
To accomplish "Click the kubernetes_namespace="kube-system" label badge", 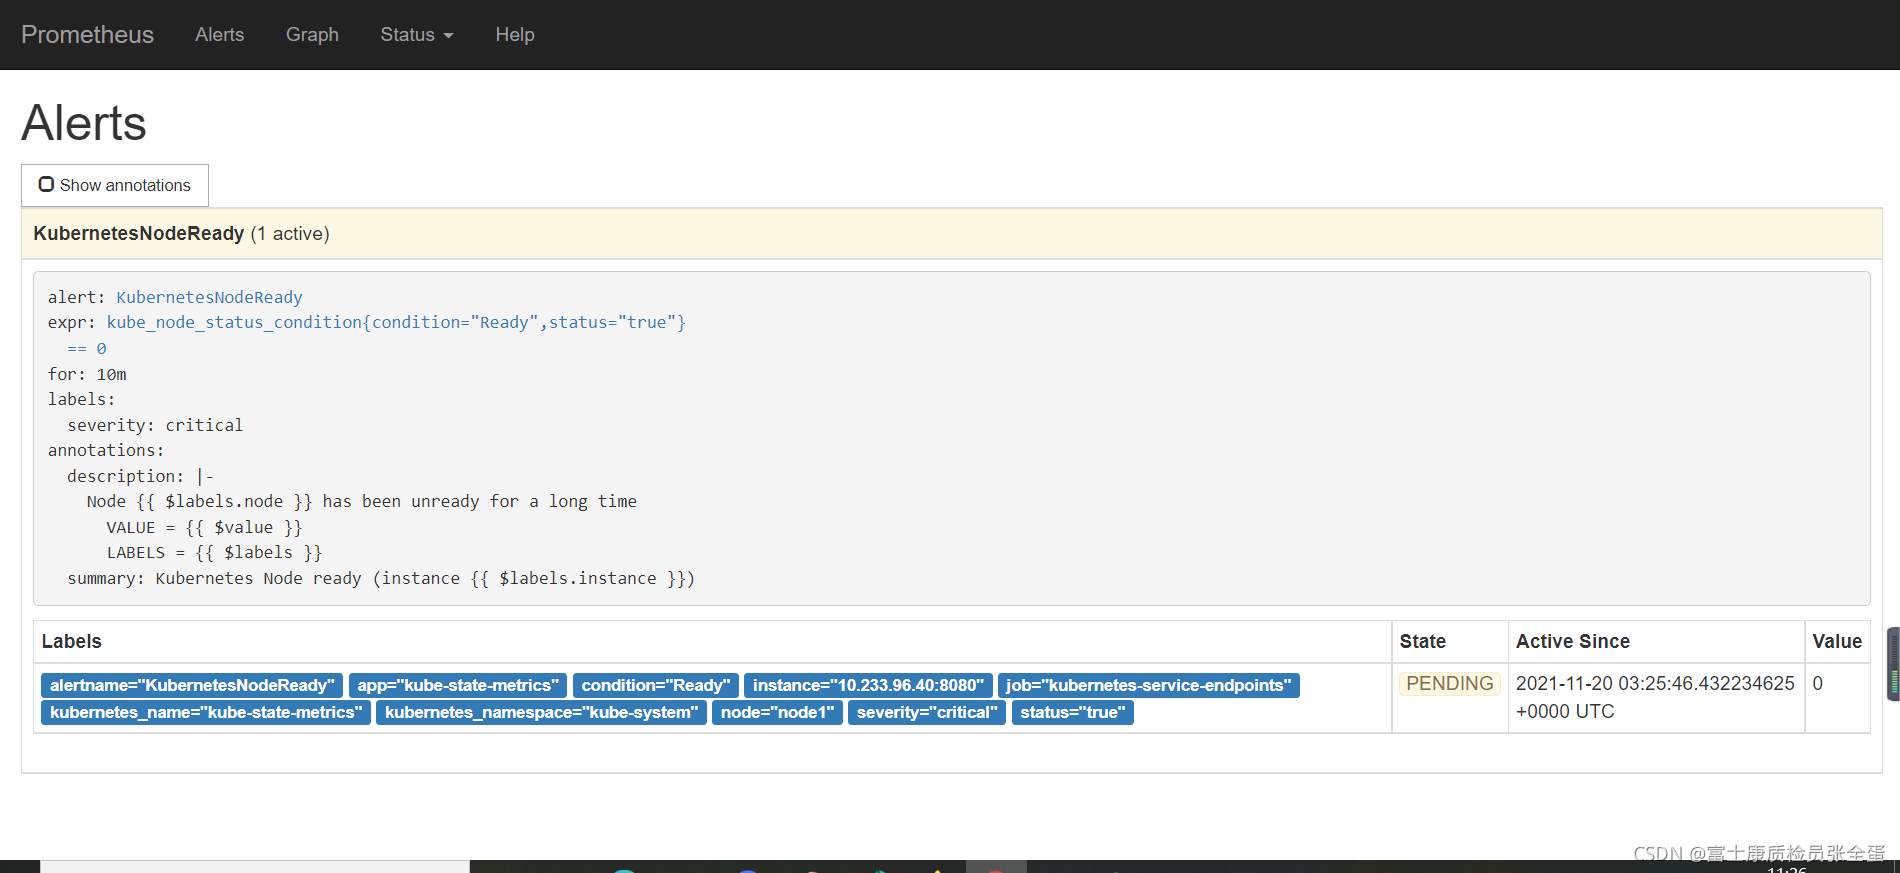I will coord(541,712).
